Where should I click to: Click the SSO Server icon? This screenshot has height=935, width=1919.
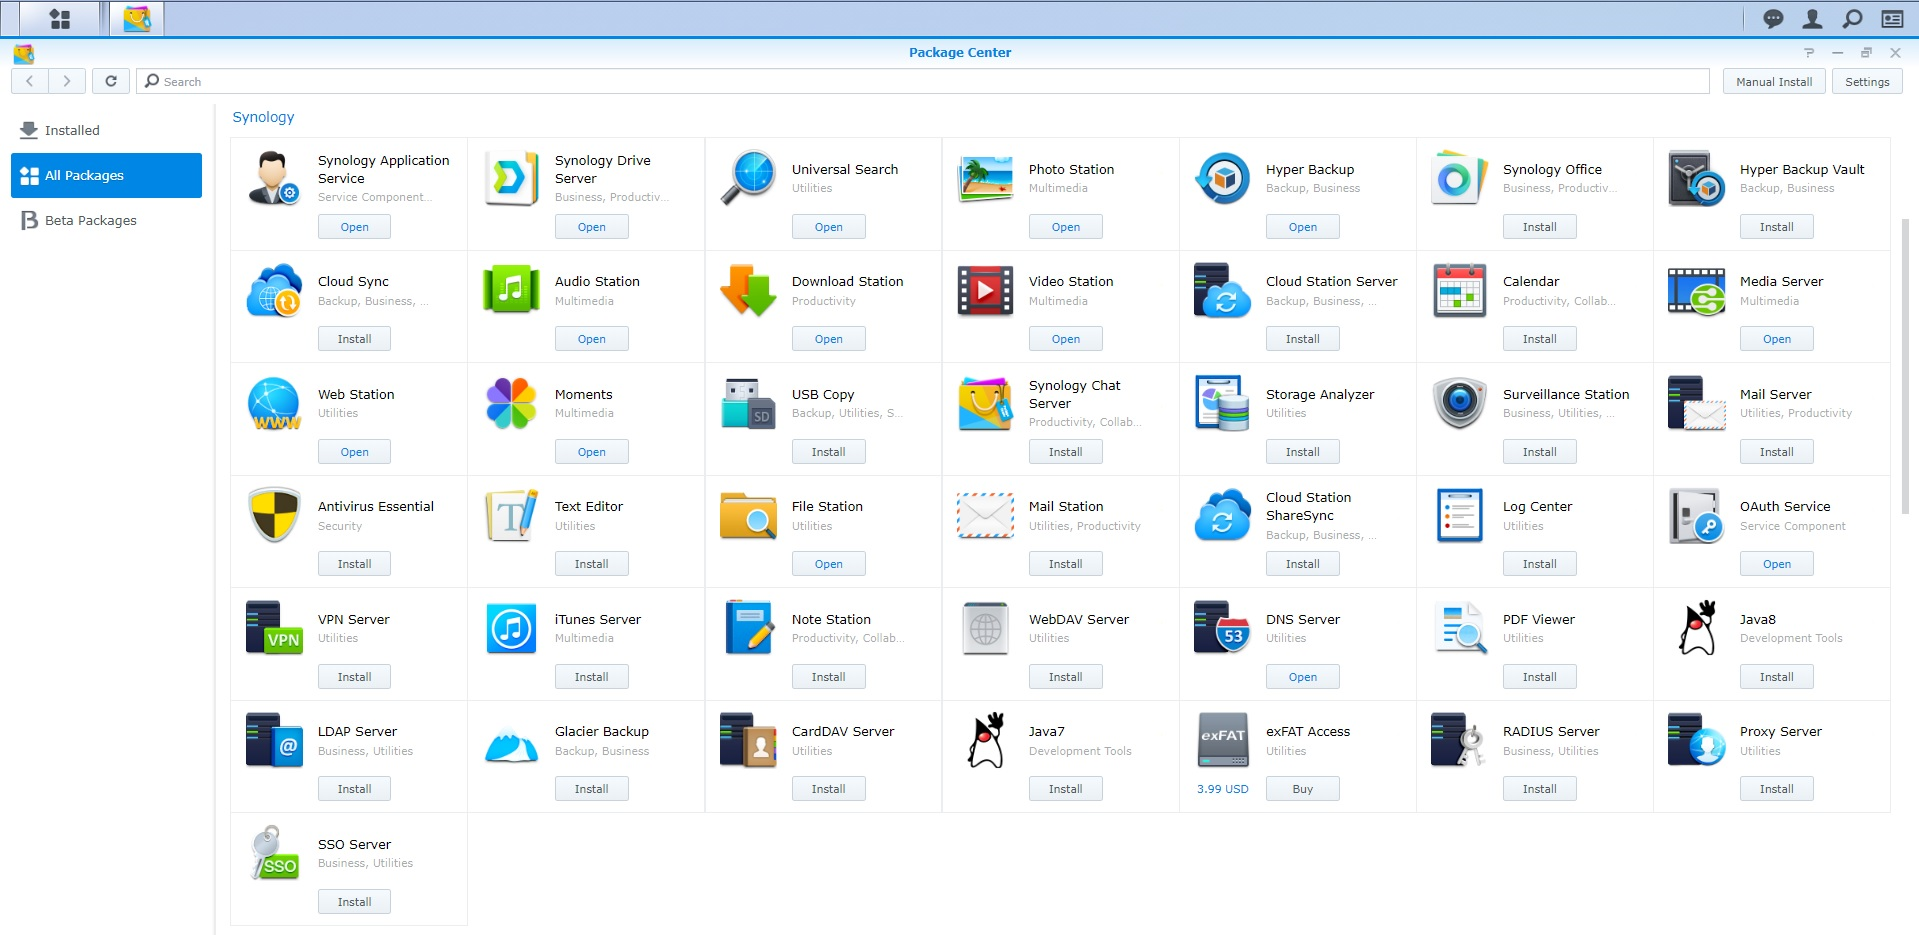(274, 853)
